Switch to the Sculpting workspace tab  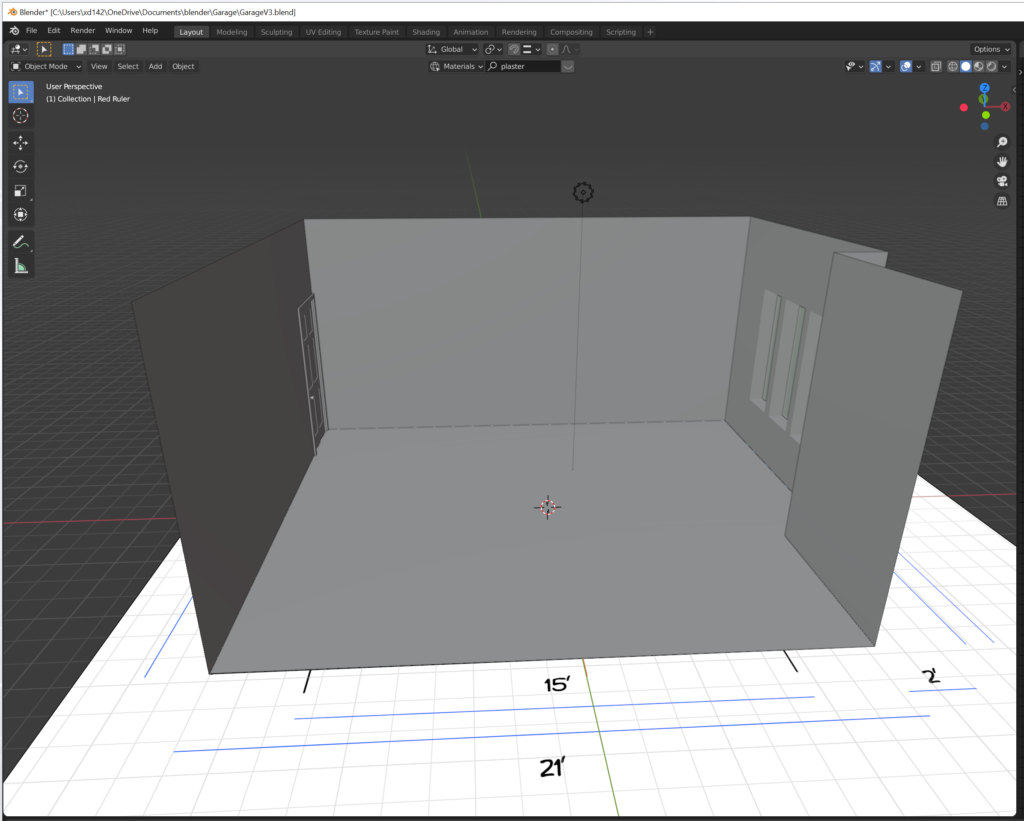pos(276,32)
